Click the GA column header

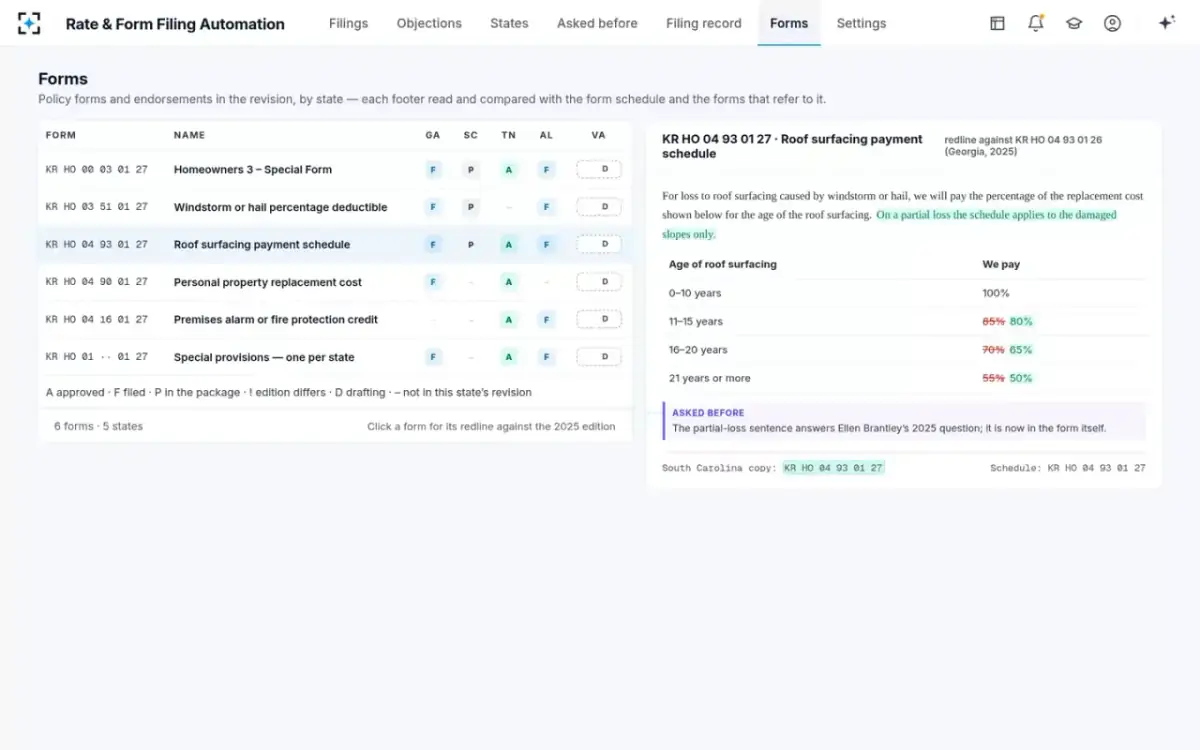(x=433, y=135)
